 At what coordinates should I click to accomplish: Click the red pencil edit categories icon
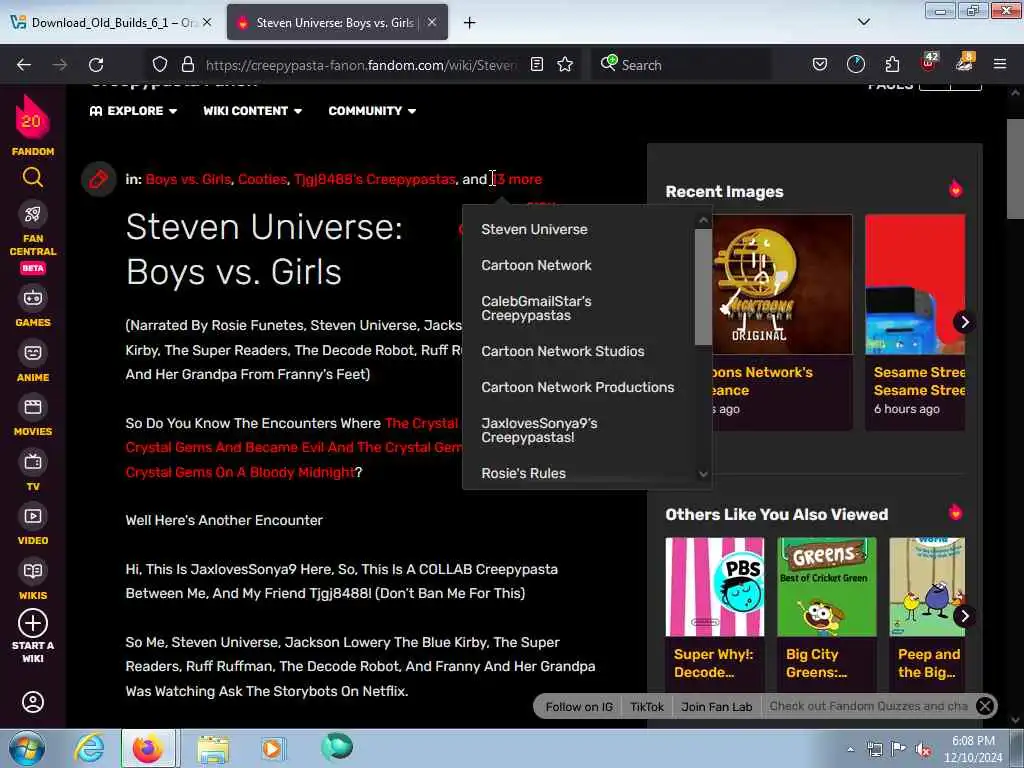(x=99, y=179)
